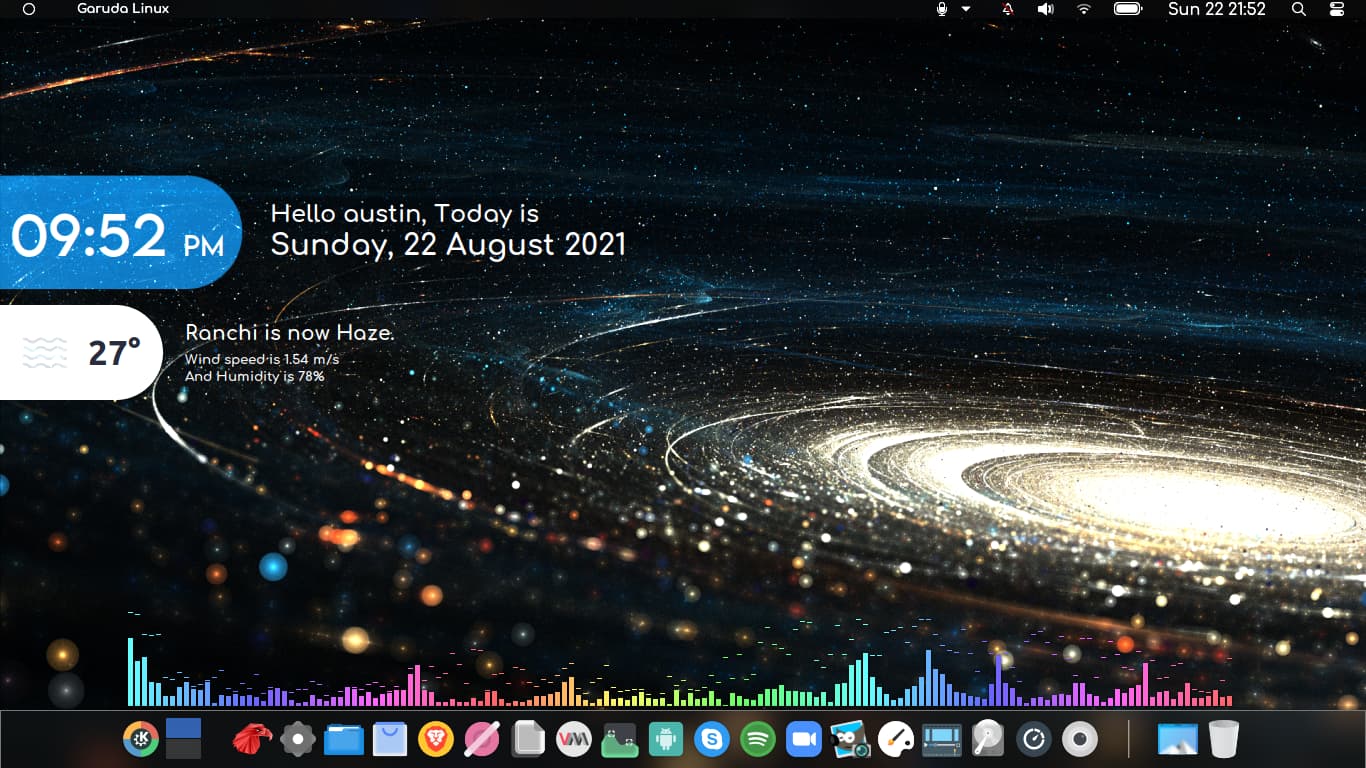
Task: Launch the paint palette drawing app
Action: pyautogui.click(x=895, y=739)
